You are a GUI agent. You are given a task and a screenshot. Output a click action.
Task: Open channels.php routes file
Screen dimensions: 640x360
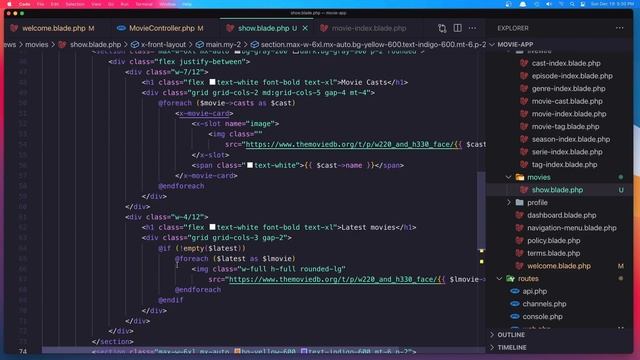click(x=544, y=304)
